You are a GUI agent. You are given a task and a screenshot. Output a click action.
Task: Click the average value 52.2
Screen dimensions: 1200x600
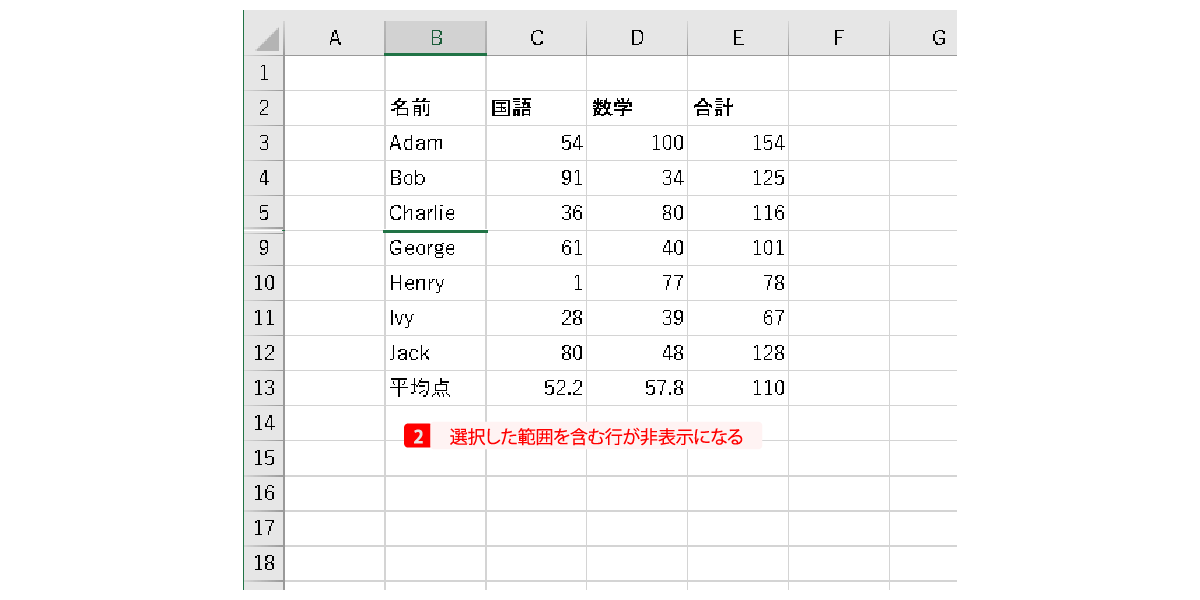[x=536, y=388]
